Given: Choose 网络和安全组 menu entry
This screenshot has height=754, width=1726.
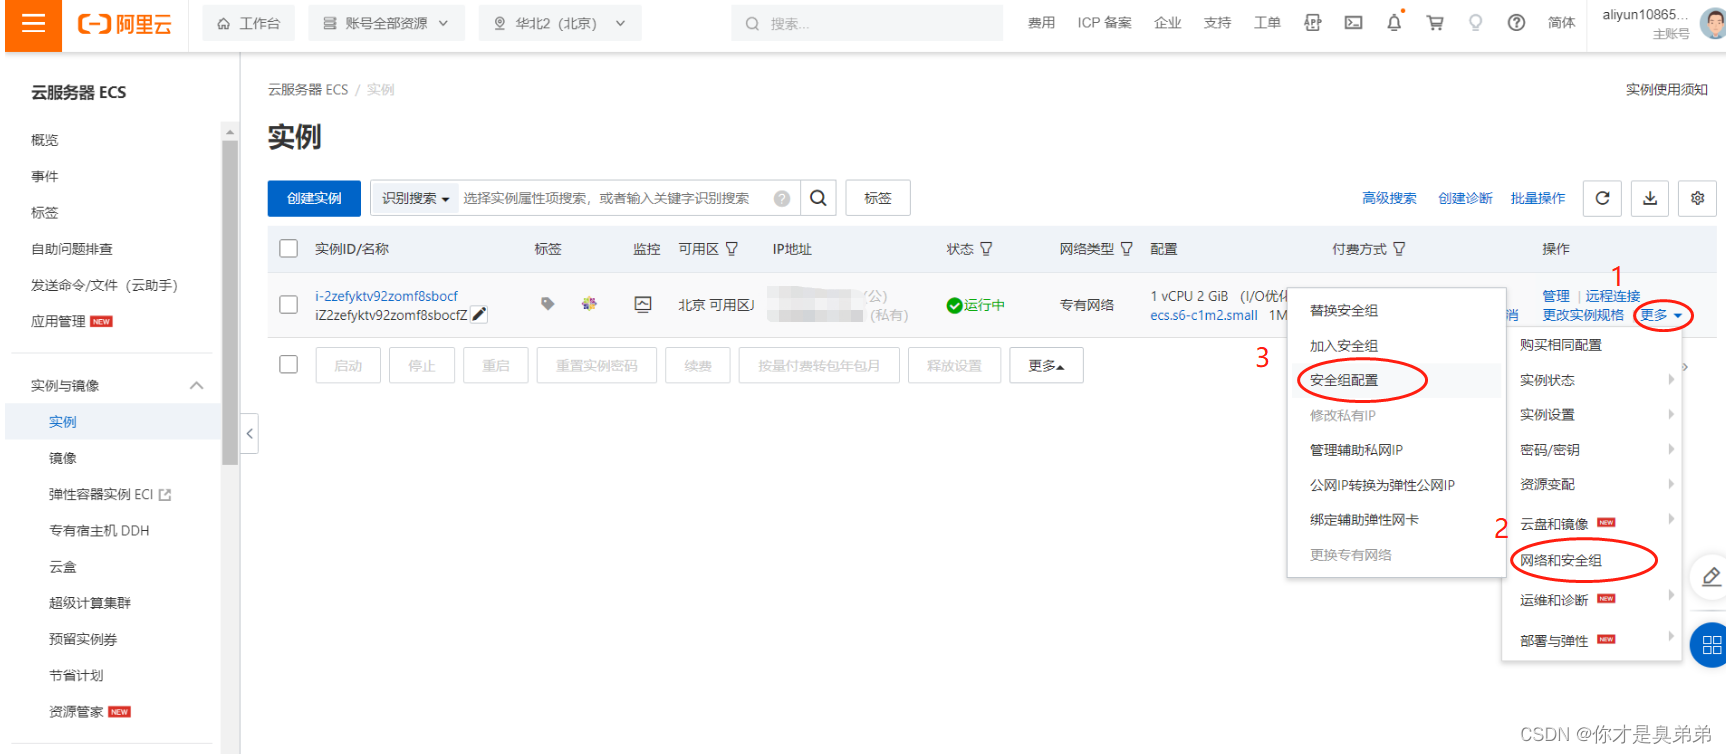Looking at the screenshot, I should click(1561, 561).
